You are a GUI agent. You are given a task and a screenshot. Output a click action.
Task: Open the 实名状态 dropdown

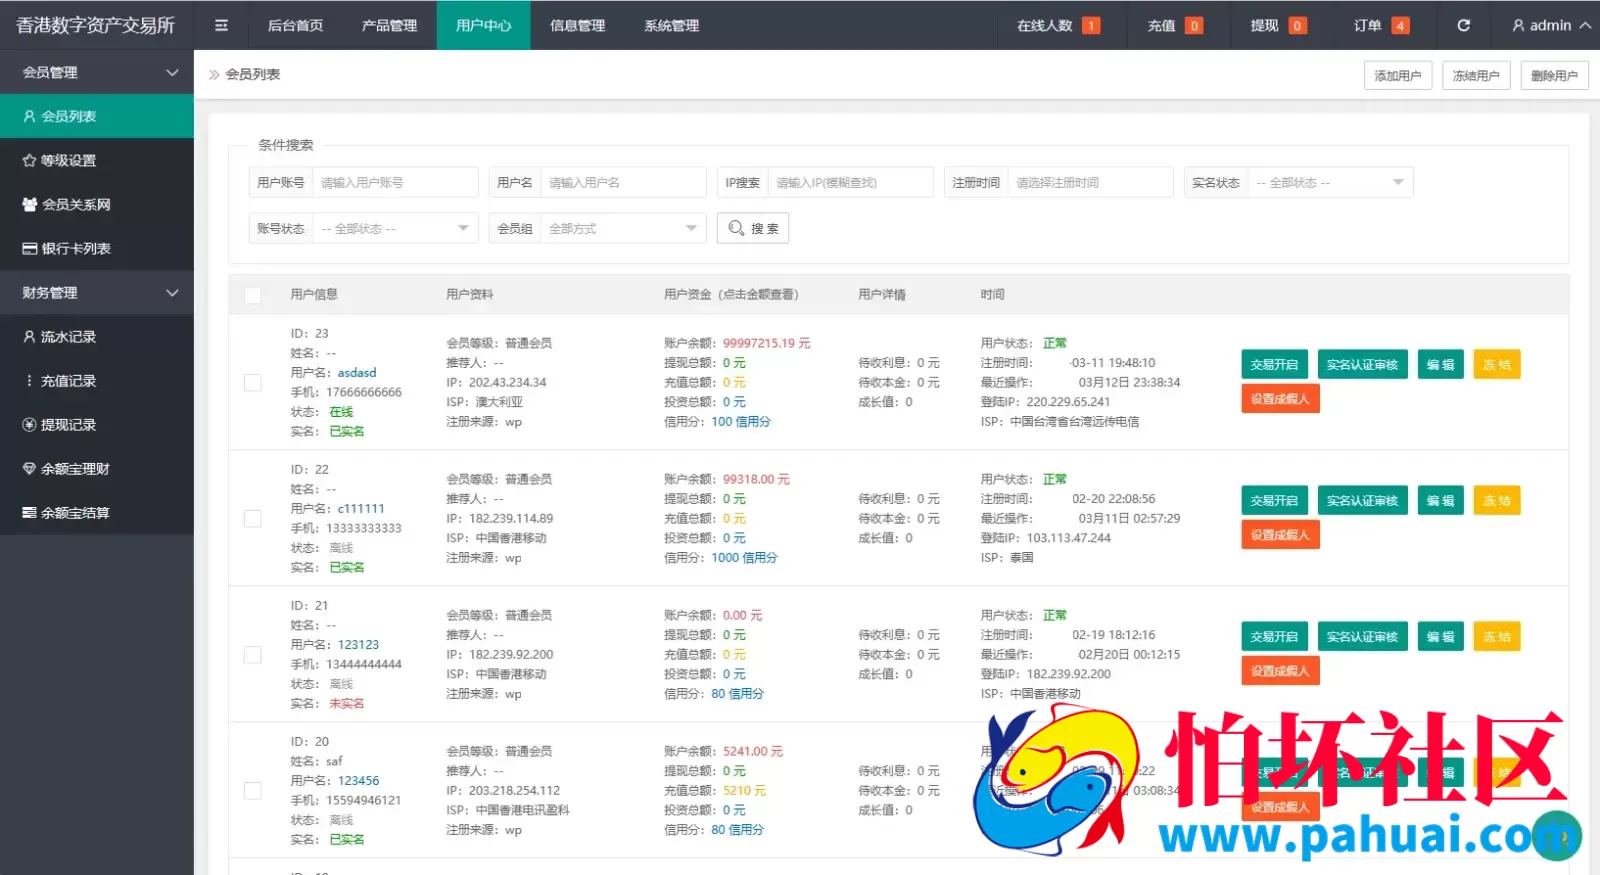(1330, 182)
